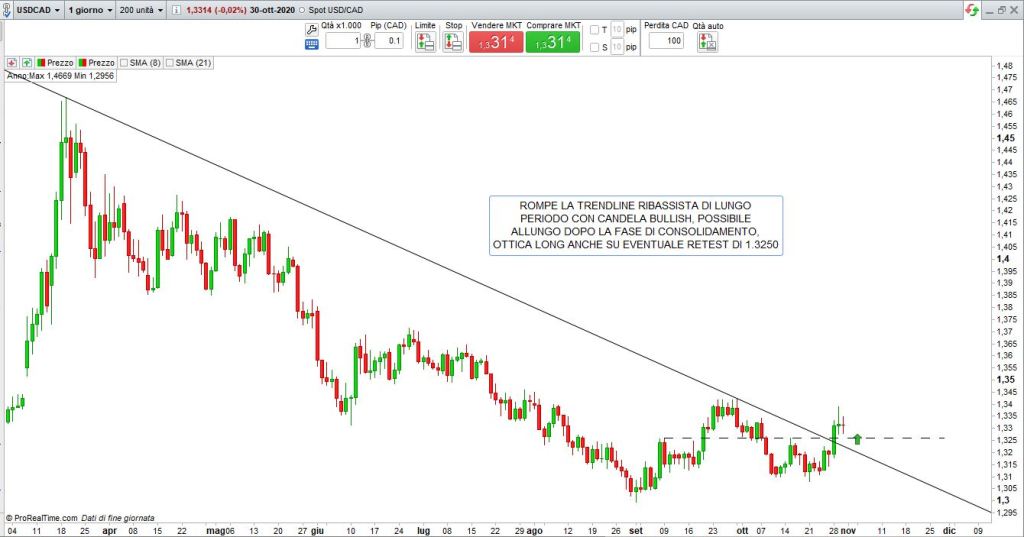Click the green Comprare MKT button
The height and width of the screenshot is (537, 1024).
click(552, 42)
